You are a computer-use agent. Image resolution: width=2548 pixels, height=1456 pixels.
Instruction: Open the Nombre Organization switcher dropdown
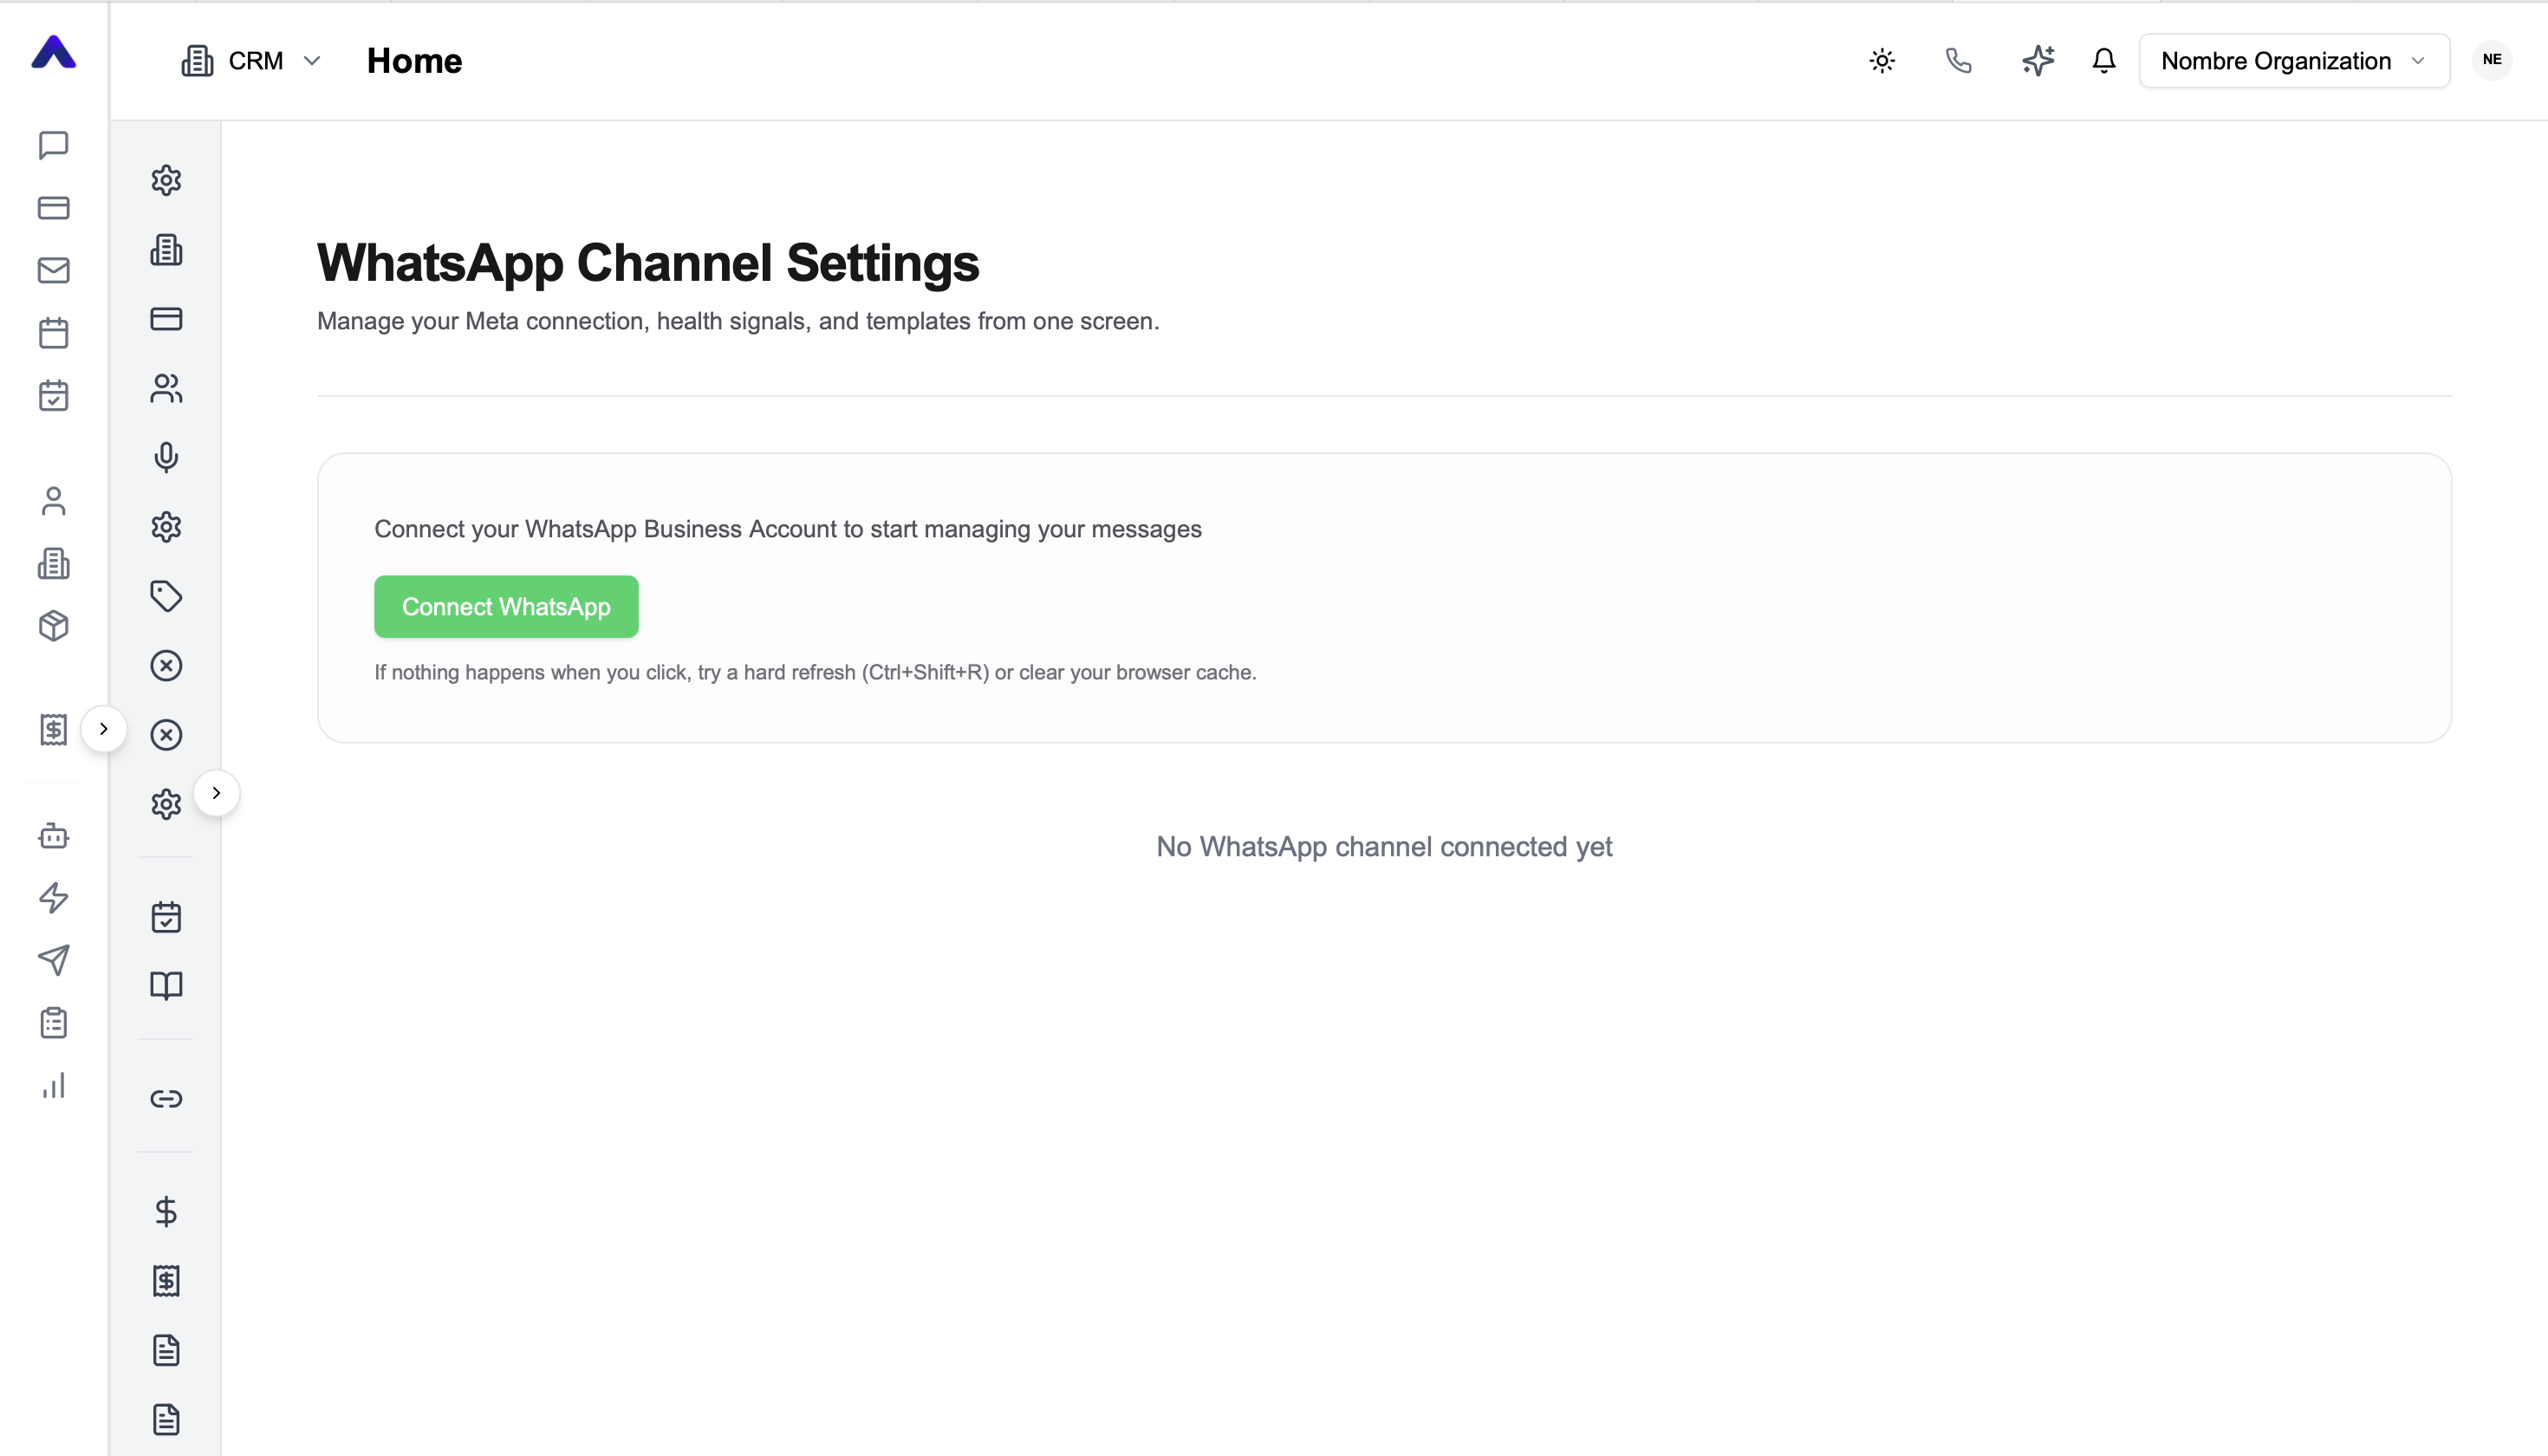tap(2294, 61)
